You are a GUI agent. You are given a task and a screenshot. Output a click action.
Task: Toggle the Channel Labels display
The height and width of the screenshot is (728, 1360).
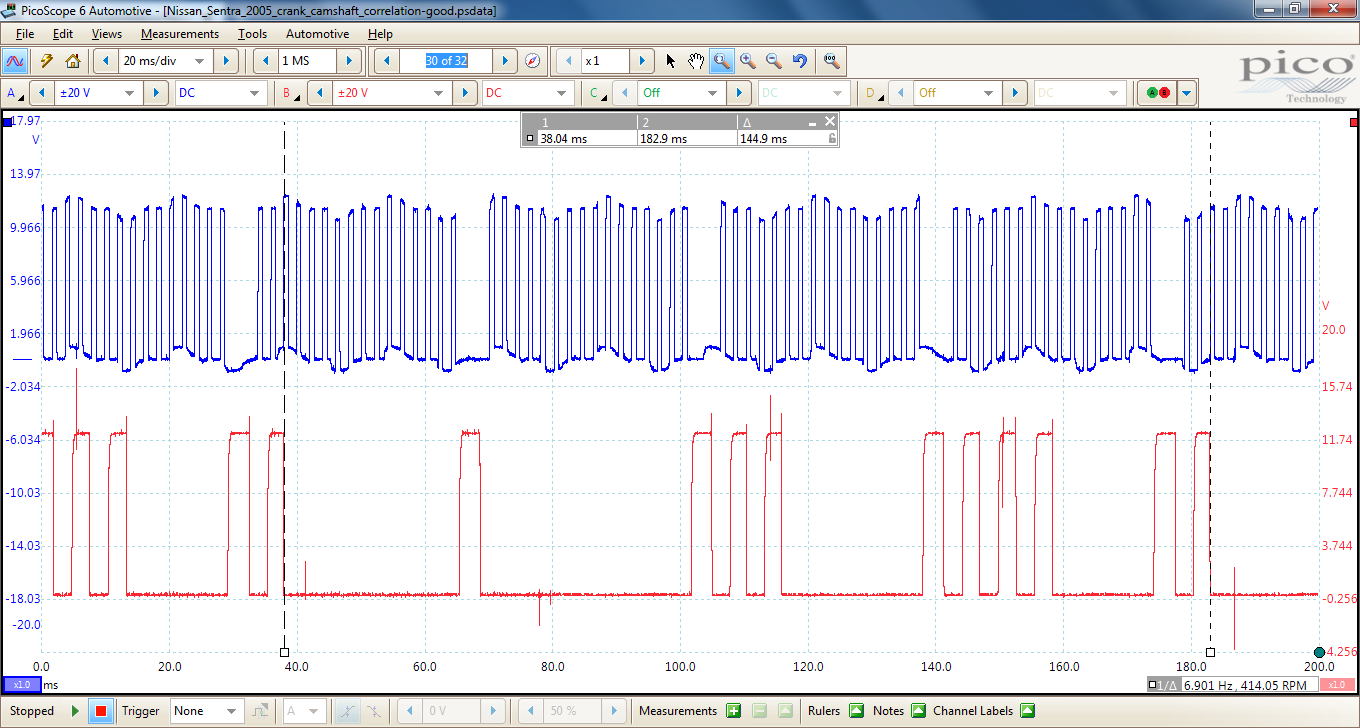tap(1027, 711)
